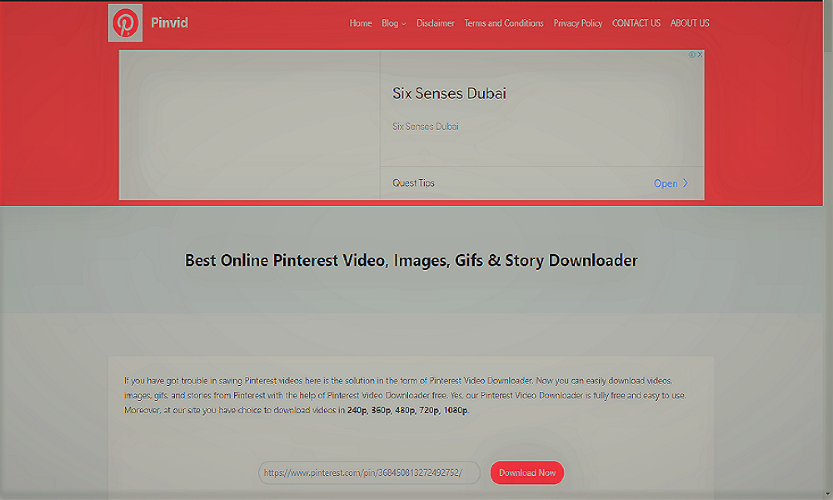Open the Disclaimer page
833x500 pixels.
tap(435, 23)
